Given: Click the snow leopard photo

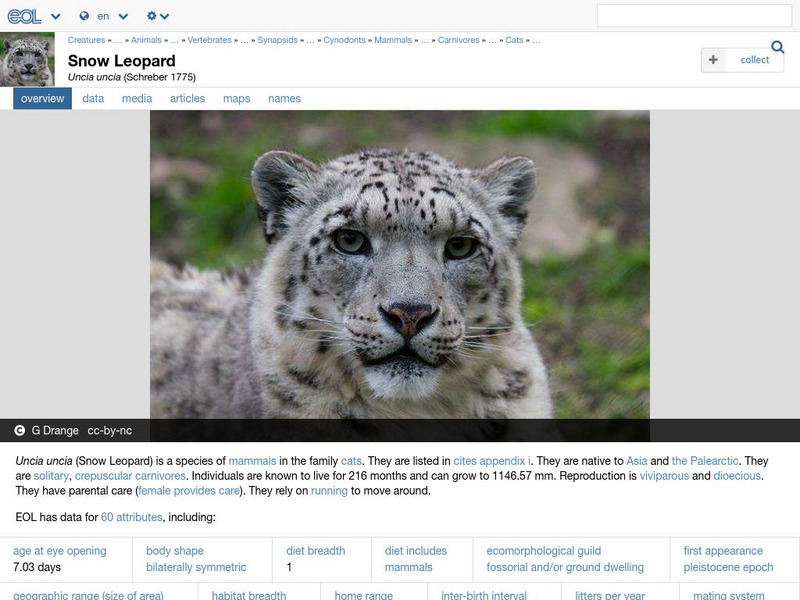Looking at the screenshot, I should (x=400, y=265).
